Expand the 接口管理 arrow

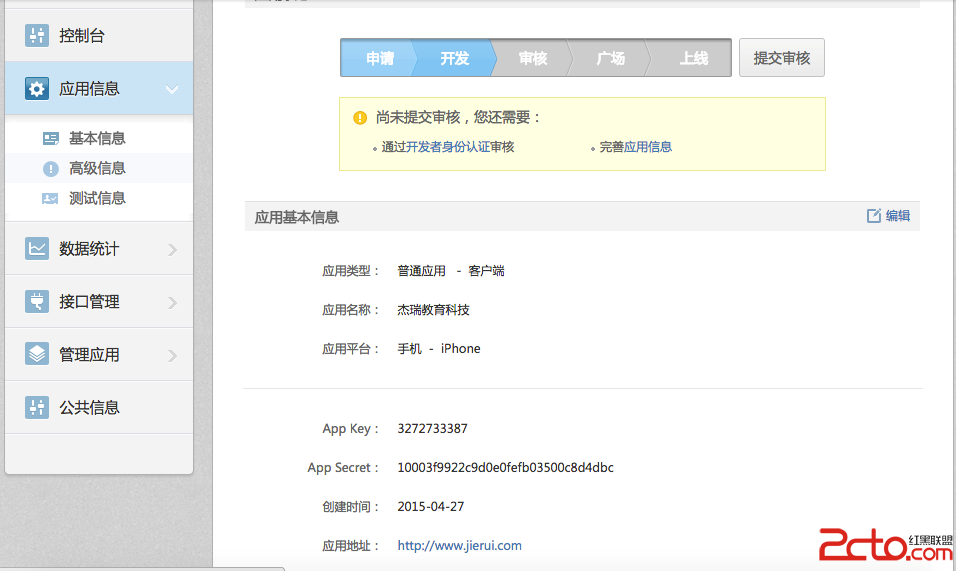[172, 302]
